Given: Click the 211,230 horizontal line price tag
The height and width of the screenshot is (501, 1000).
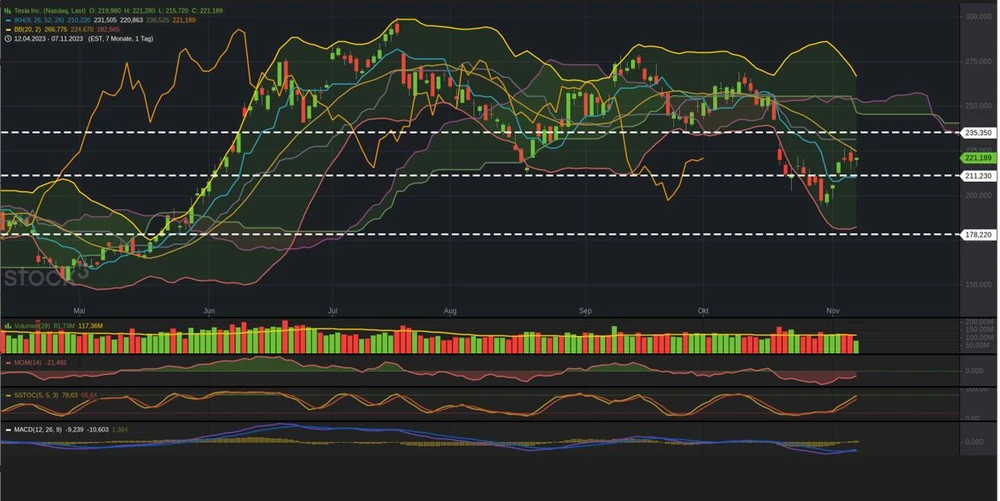Looking at the screenshot, I should coord(978,176).
